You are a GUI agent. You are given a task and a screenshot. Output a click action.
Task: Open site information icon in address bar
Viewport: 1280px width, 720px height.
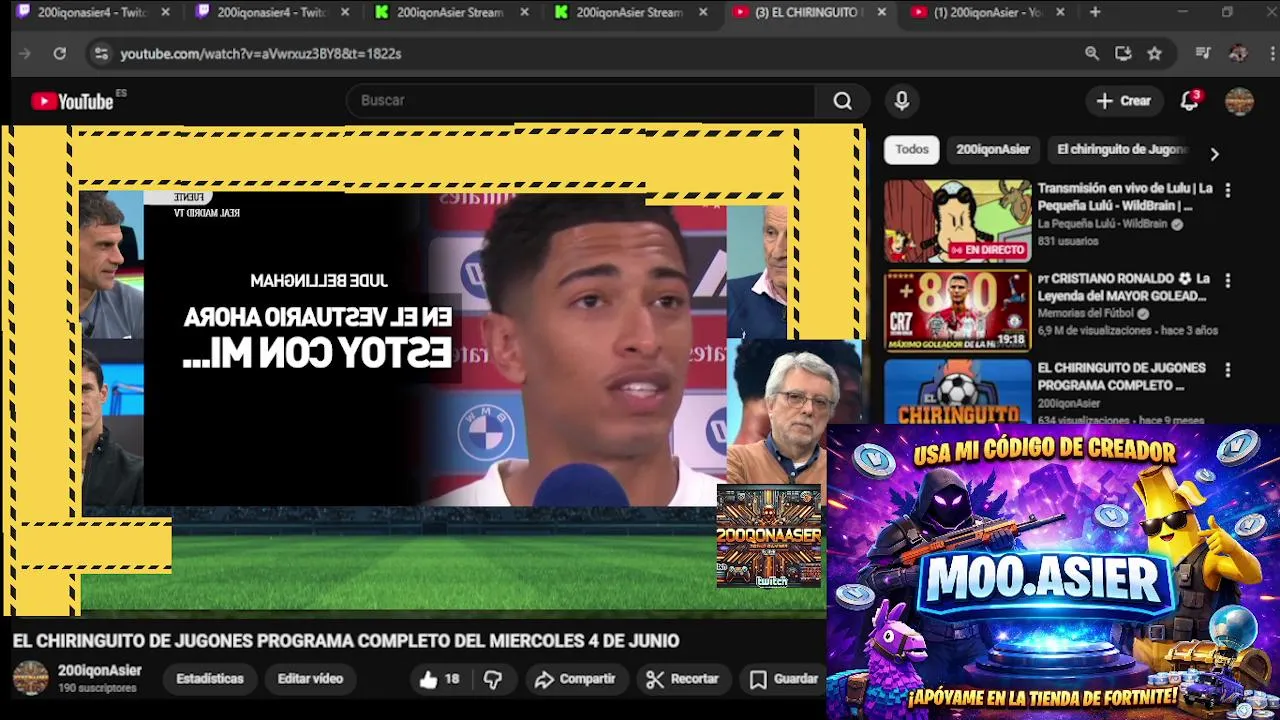pos(100,53)
